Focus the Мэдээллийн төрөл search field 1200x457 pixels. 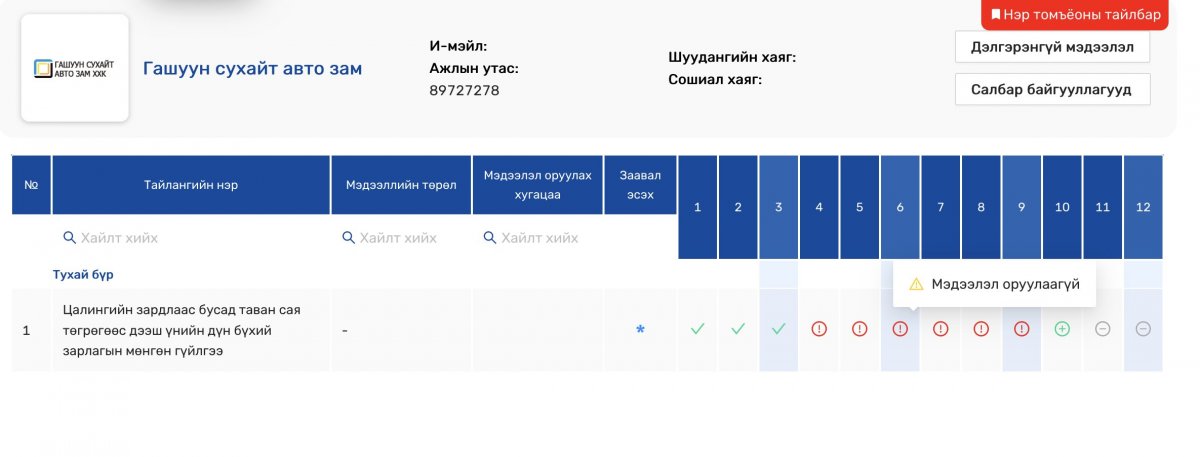[400, 238]
